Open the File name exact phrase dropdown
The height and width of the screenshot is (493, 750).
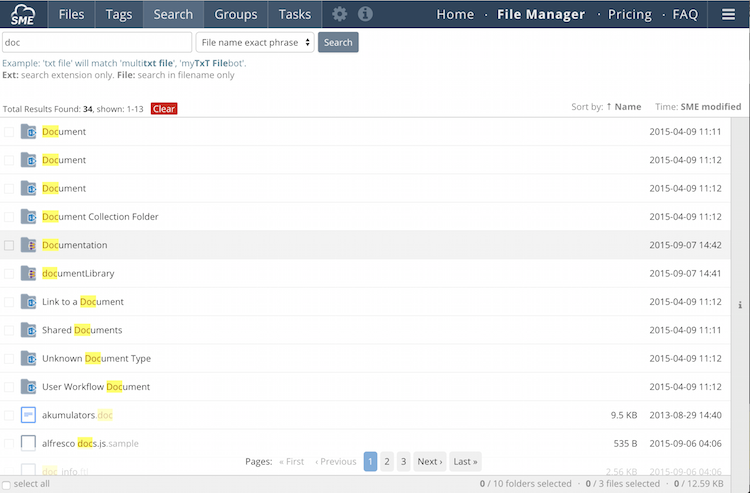pyautogui.click(x=255, y=42)
